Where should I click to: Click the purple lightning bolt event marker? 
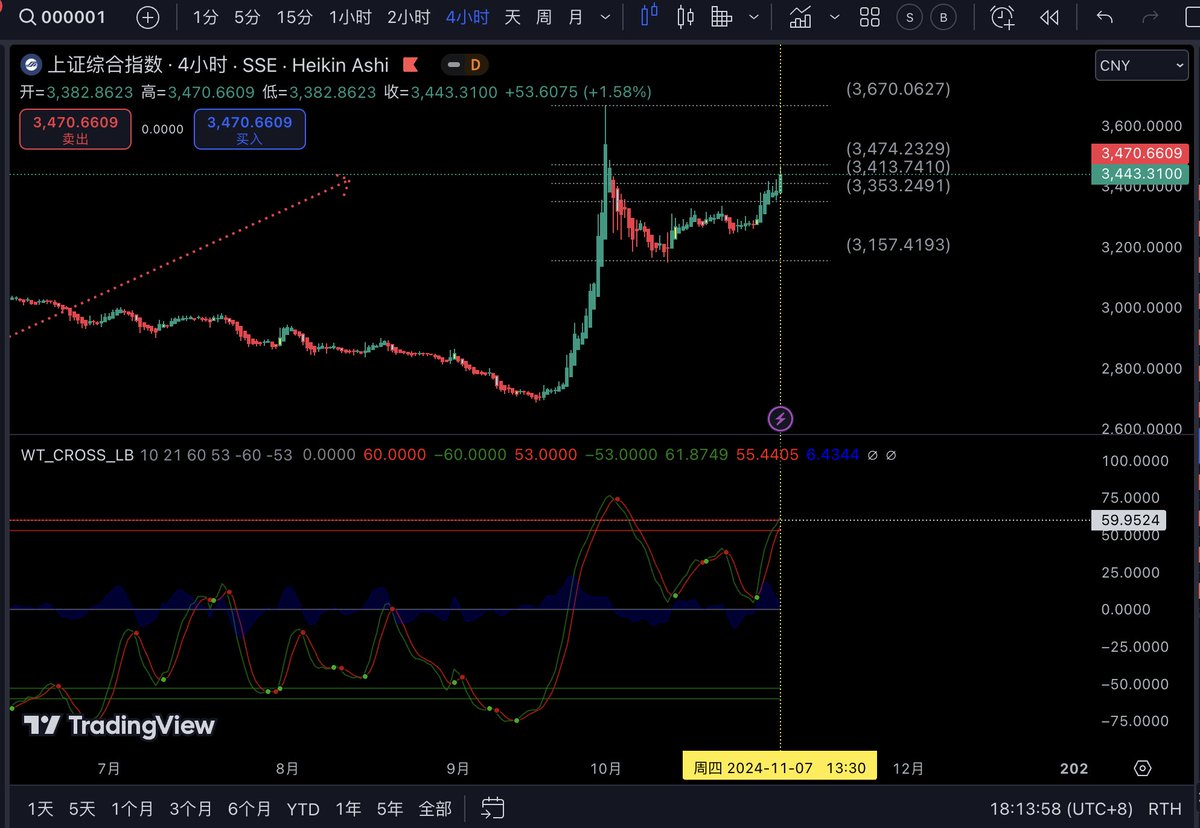click(781, 418)
